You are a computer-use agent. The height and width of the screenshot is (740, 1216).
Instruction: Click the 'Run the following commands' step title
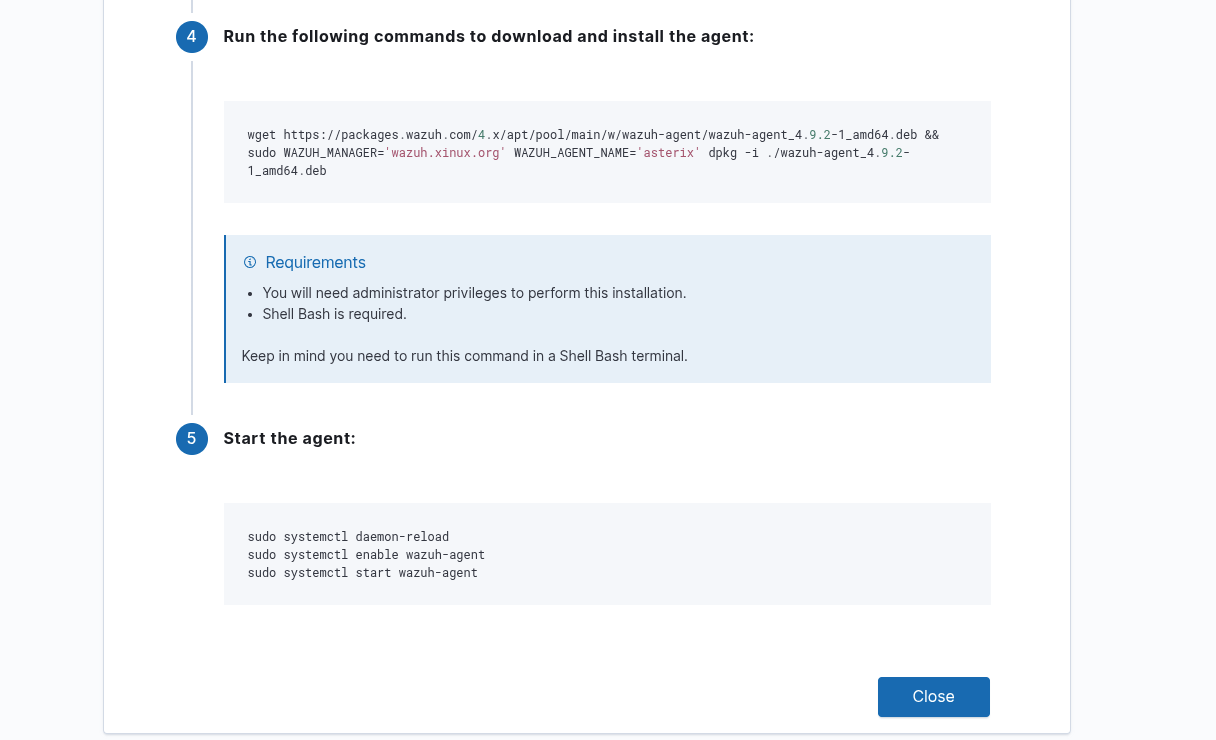click(488, 37)
